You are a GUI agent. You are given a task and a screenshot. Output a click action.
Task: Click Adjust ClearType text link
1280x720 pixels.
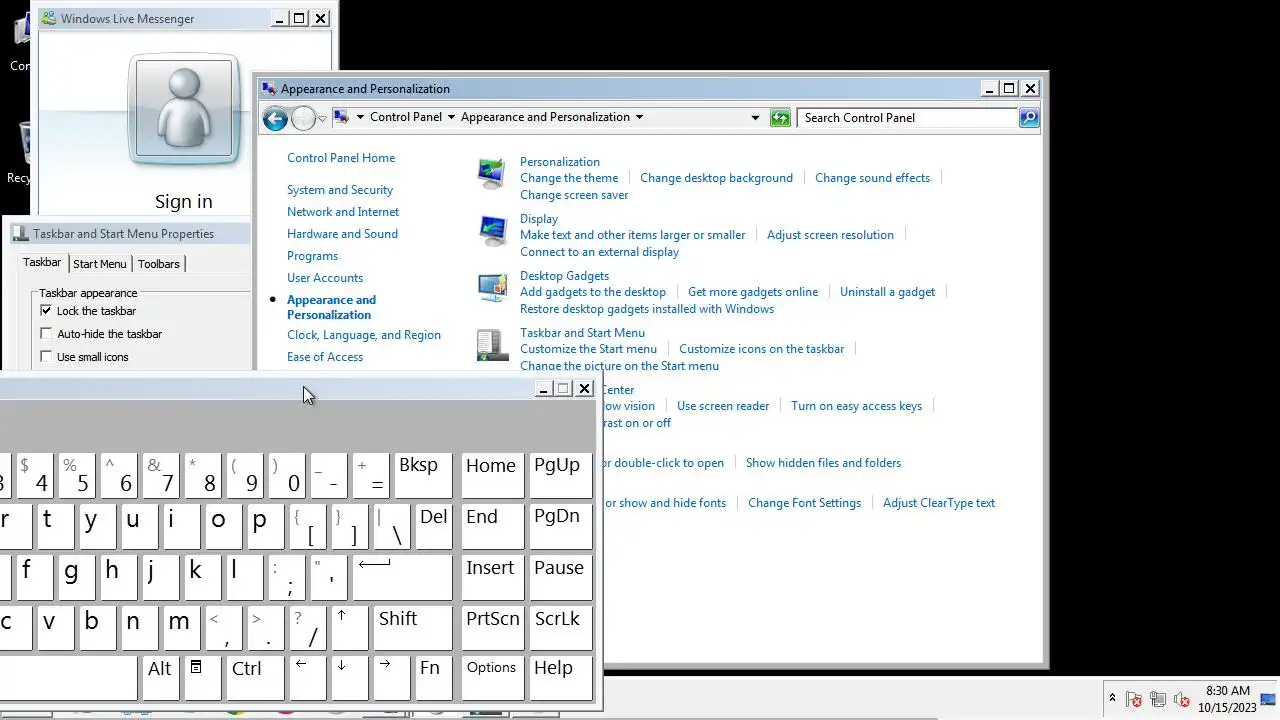pos(939,503)
